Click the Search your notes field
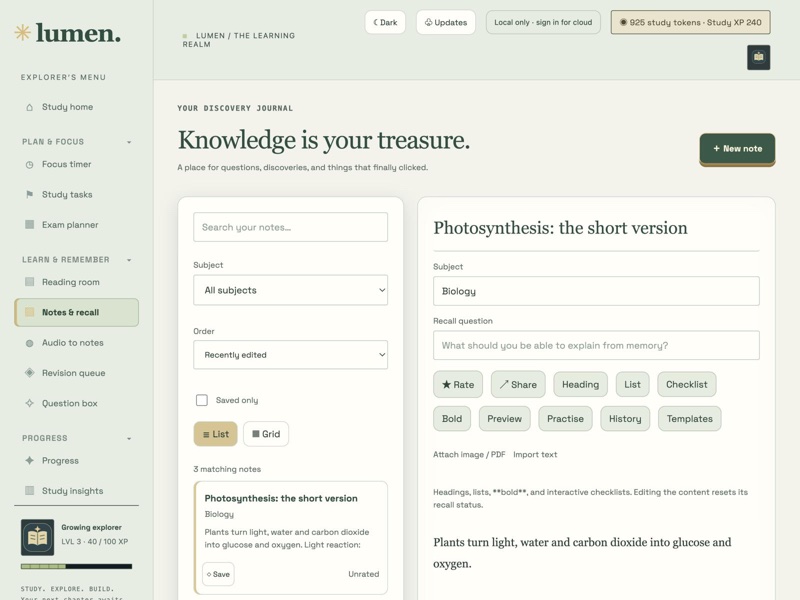 (x=290, y=227)
